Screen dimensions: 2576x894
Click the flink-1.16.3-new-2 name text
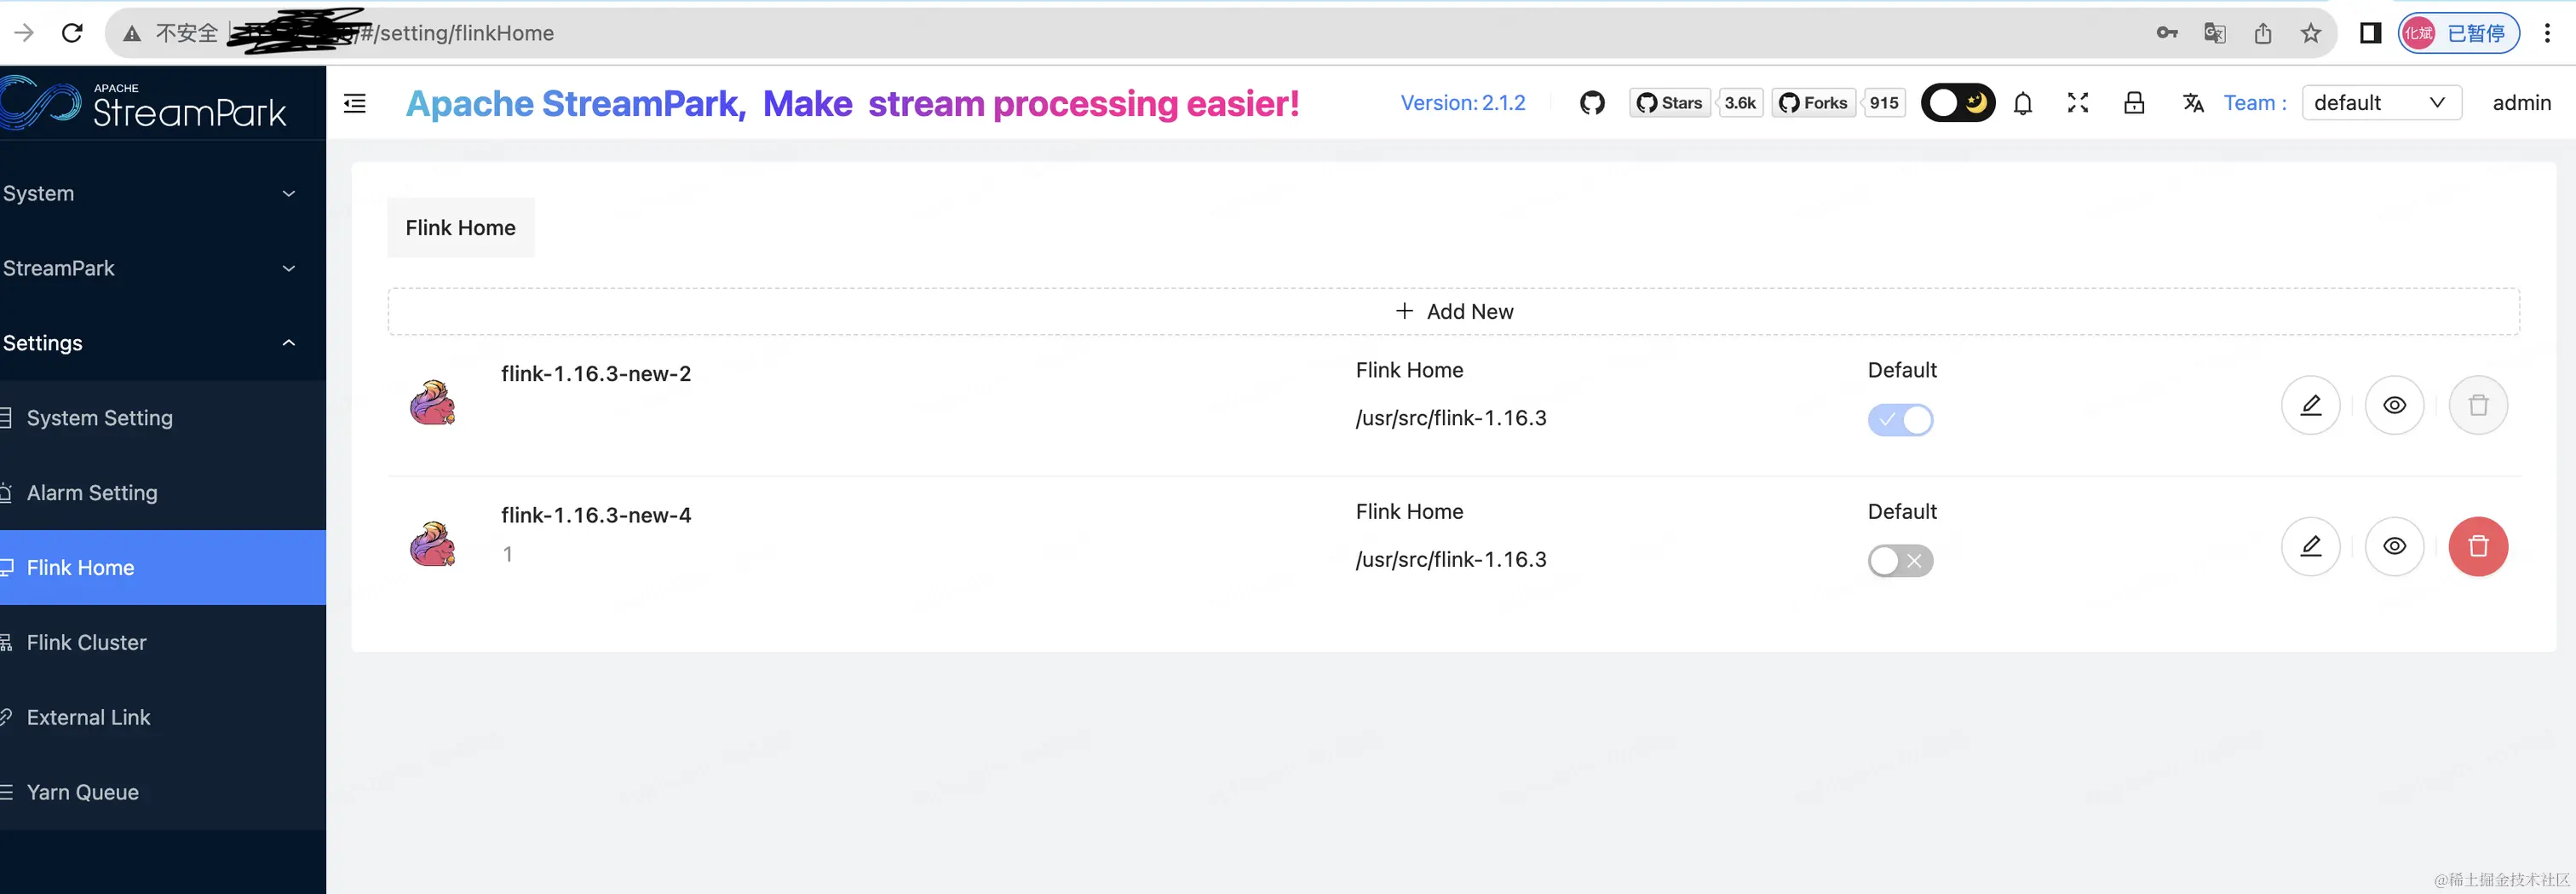(x=596, y=374)
